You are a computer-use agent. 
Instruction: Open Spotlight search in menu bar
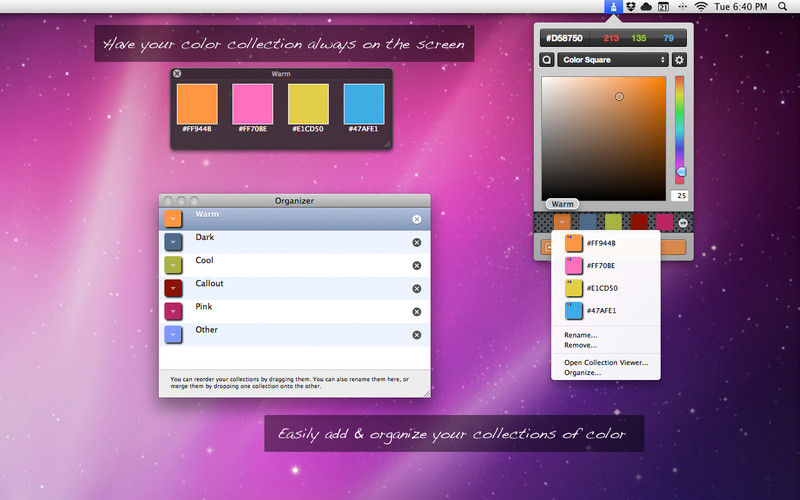pyautogui.click(x=781, y=7)
